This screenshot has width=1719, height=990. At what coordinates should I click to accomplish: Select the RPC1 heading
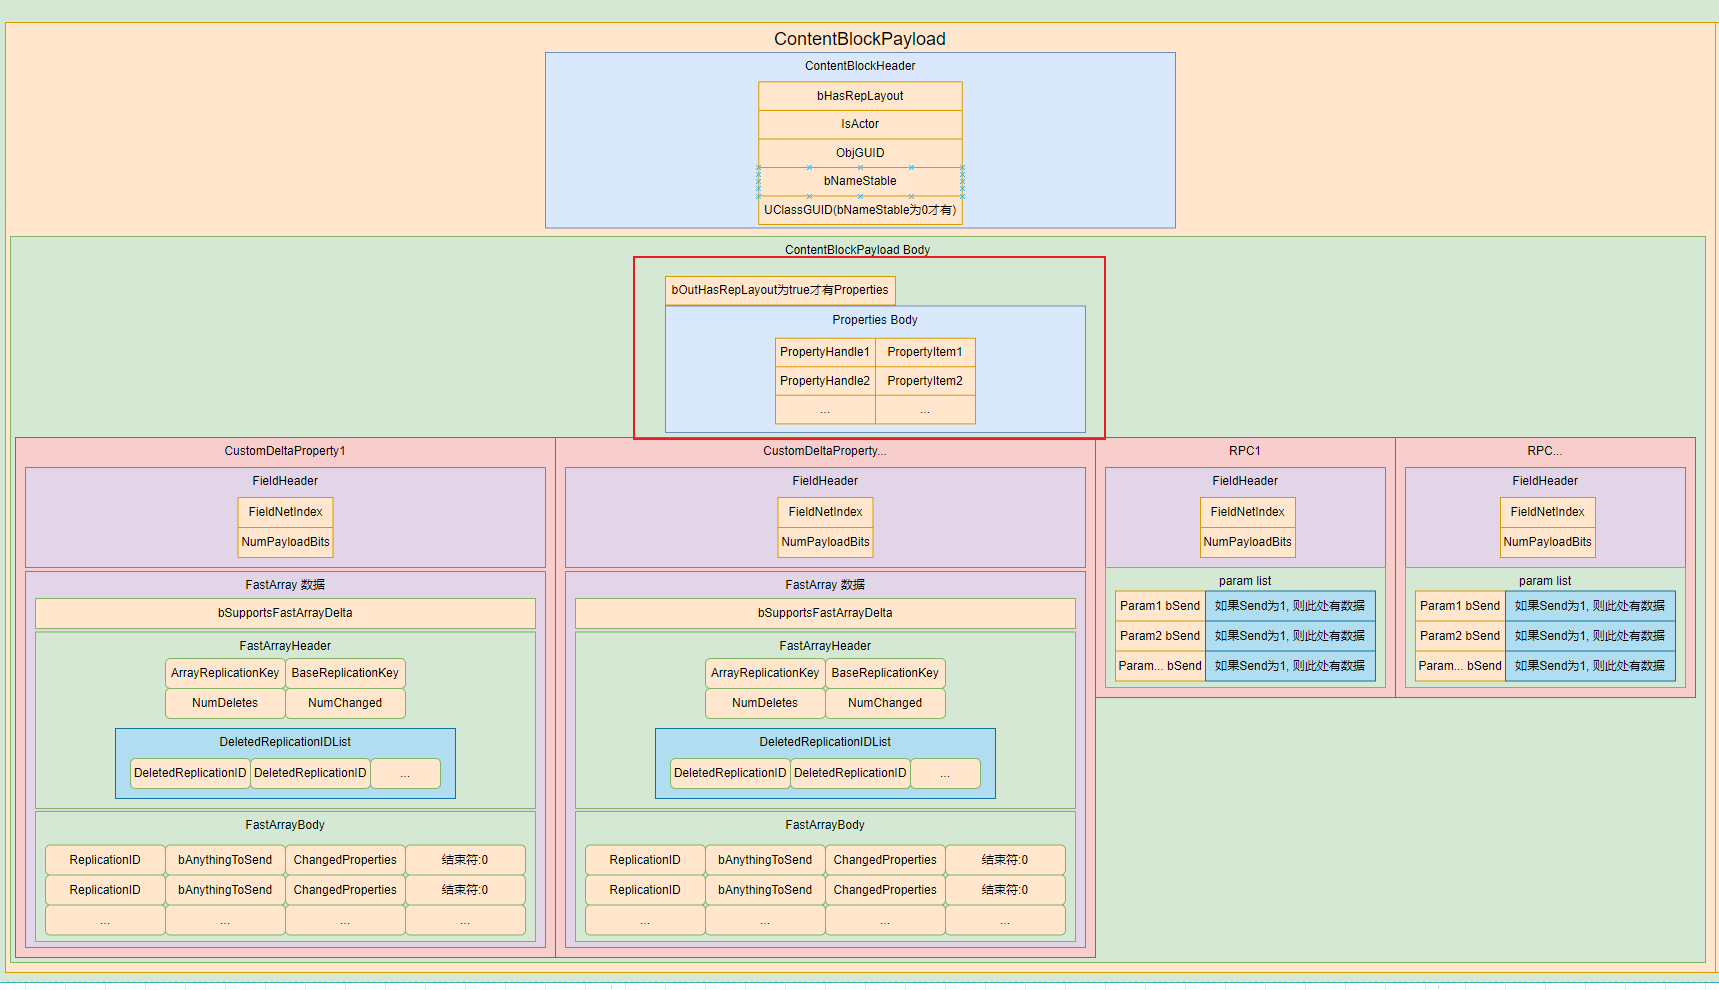(x=1245, y=451)
